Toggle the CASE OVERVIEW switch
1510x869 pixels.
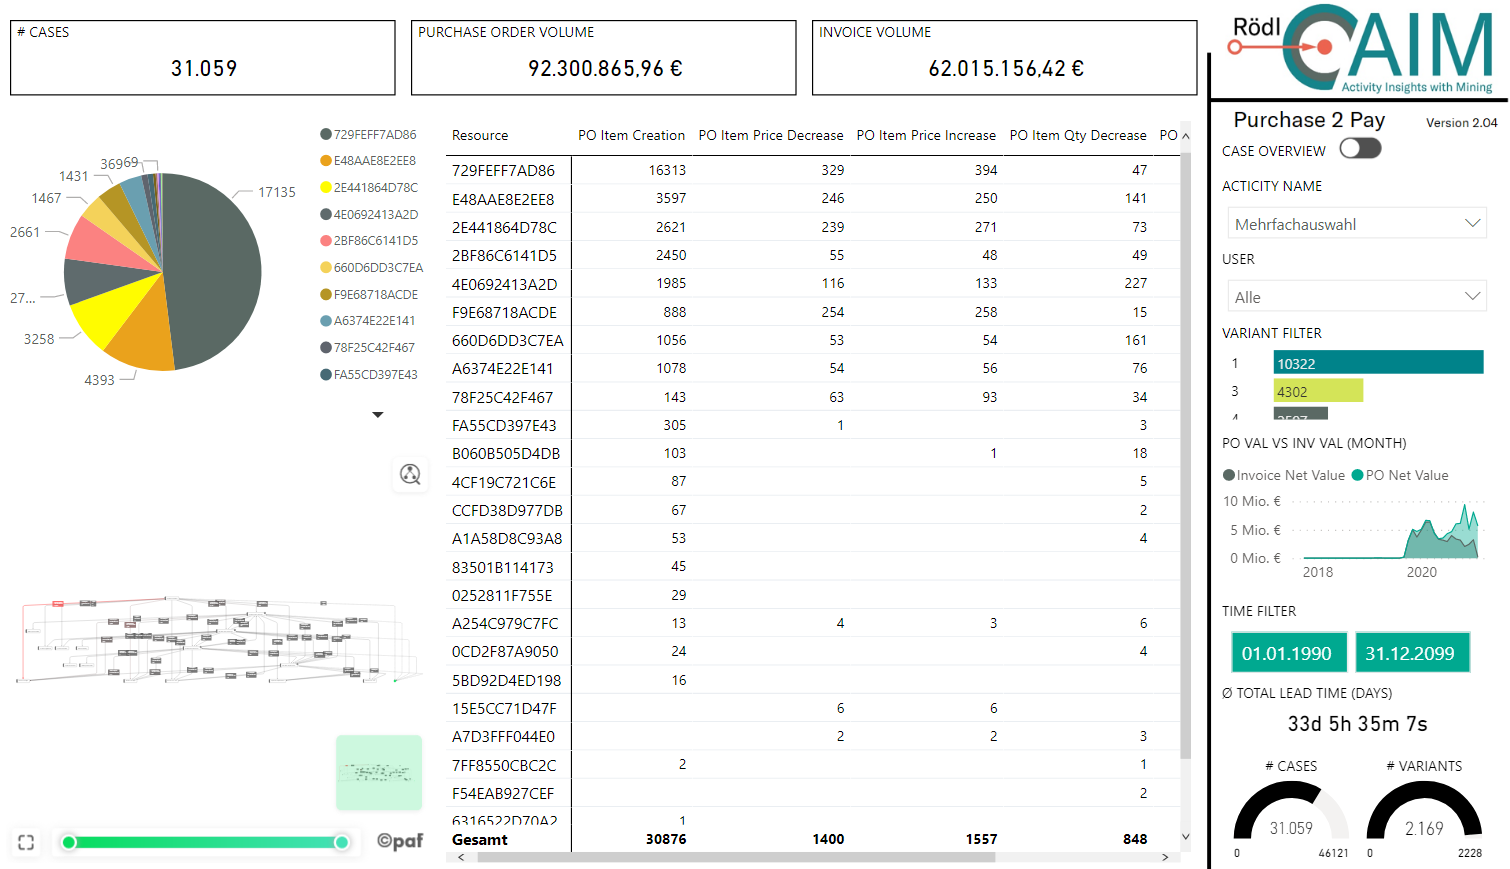click(1358, 148)
